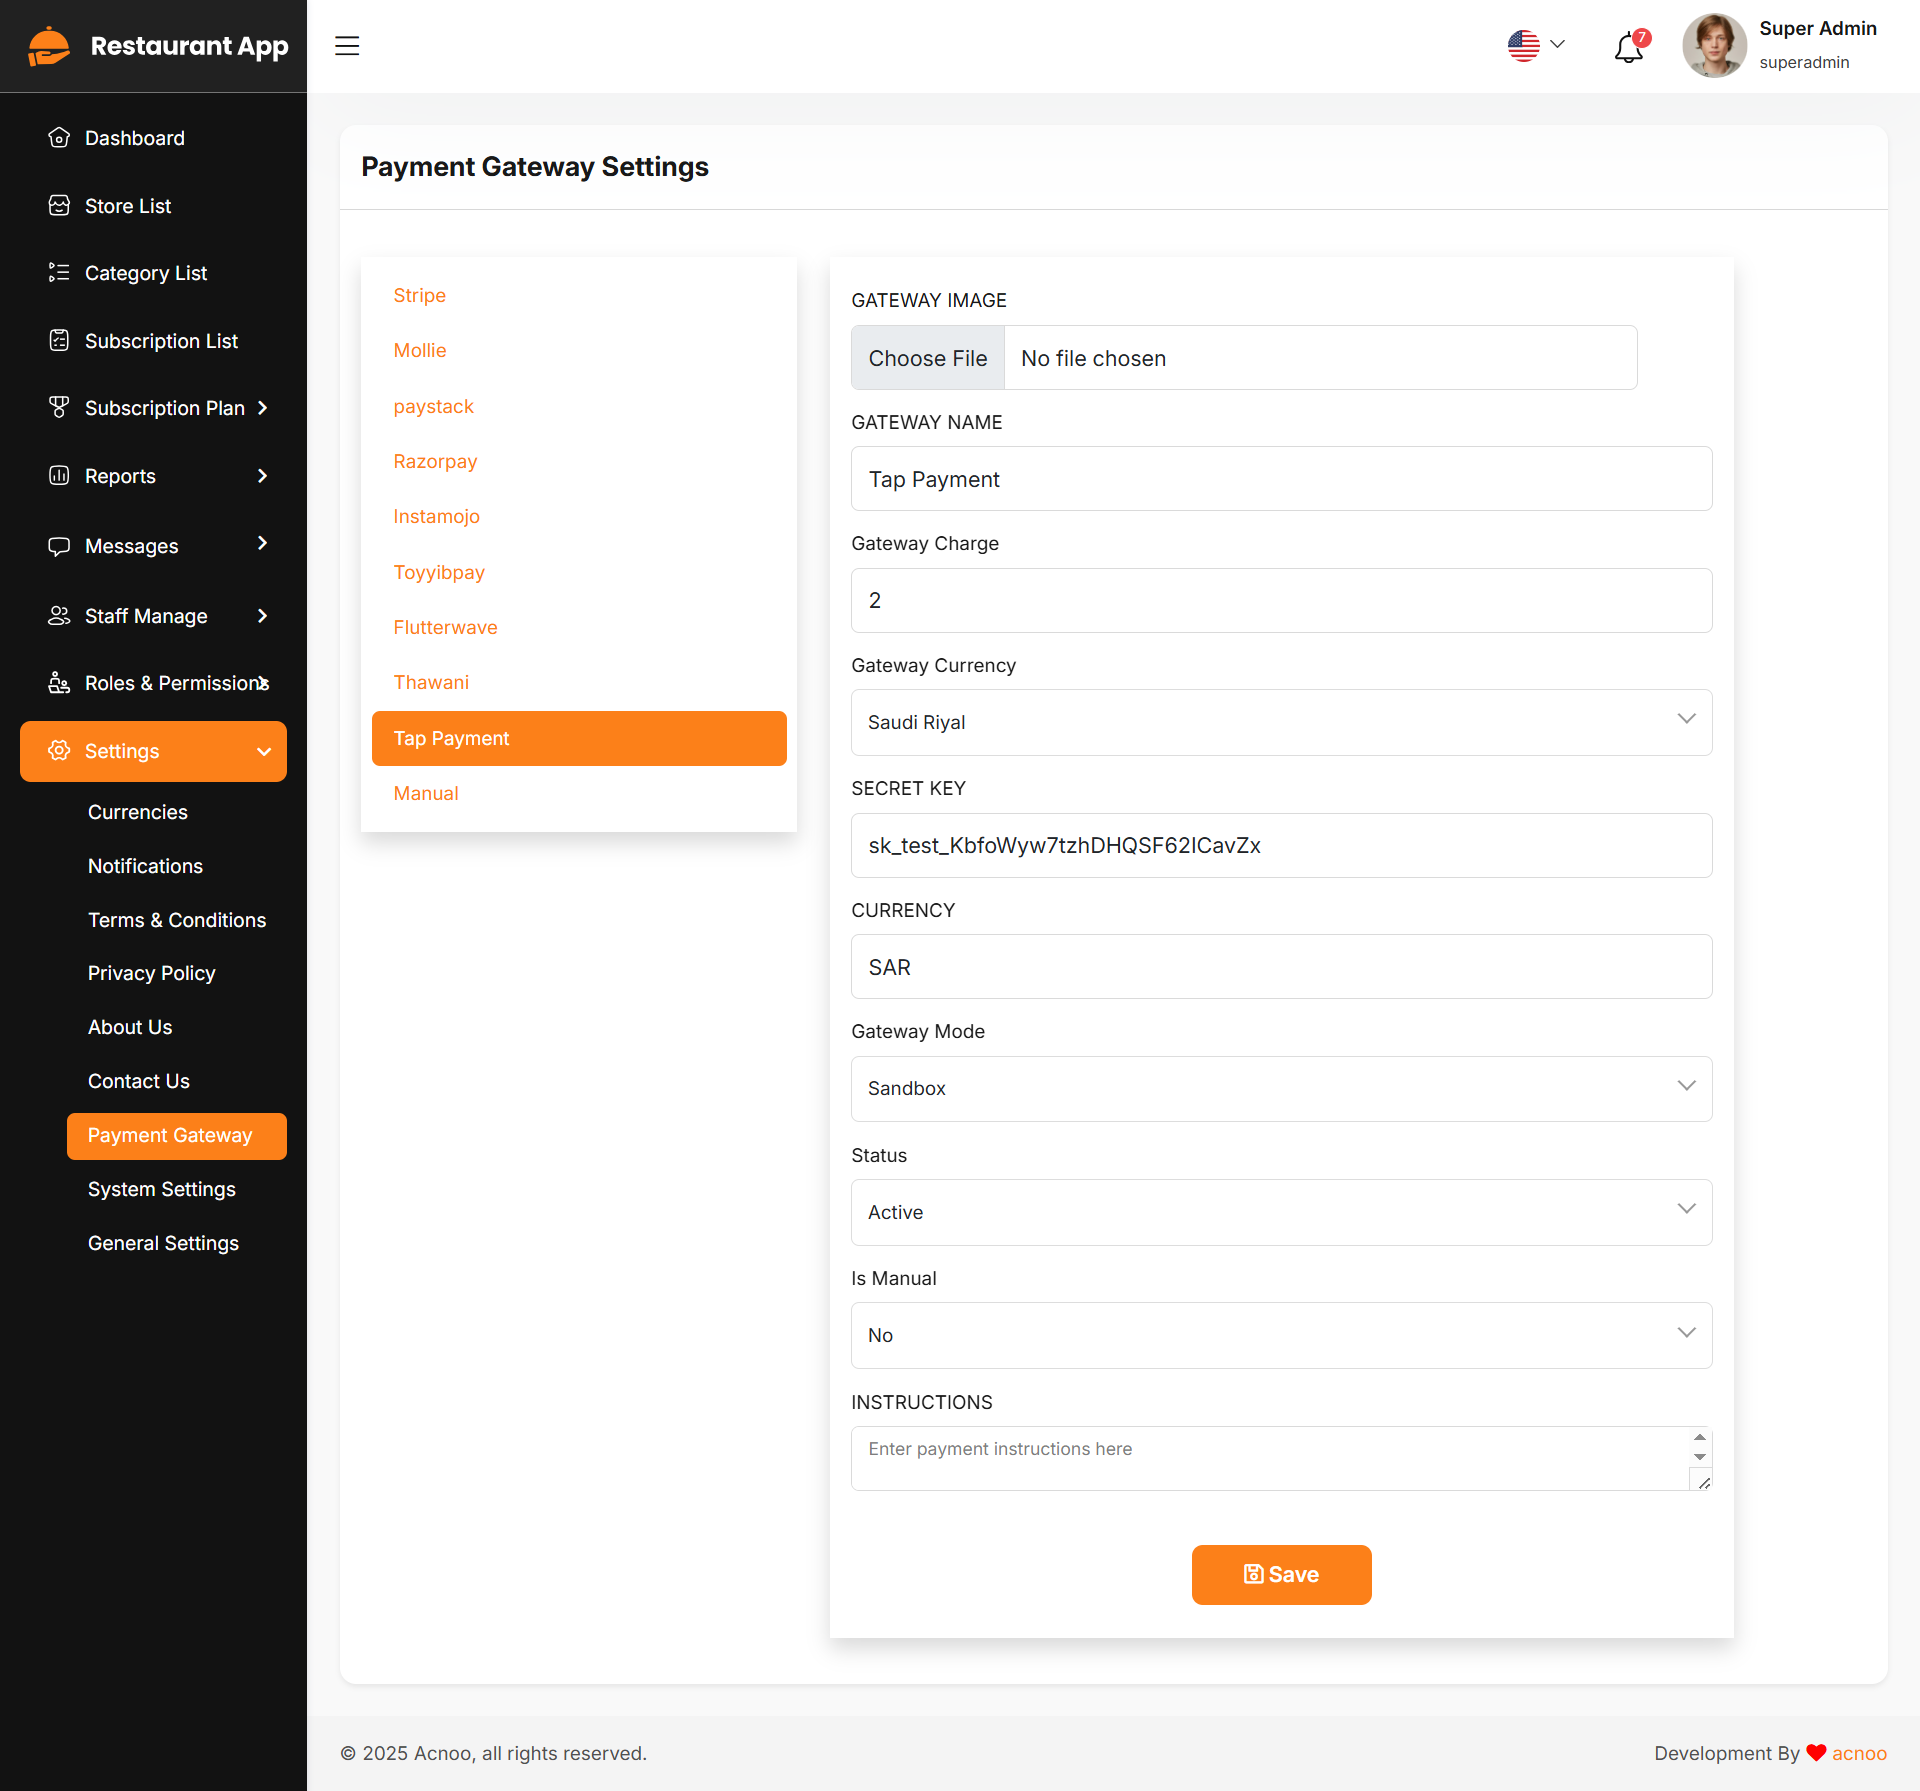The width and height of the screenshot is (1920, 1791).
Task: Click the Staff Manage people icon
Action: tap(59, 616)
